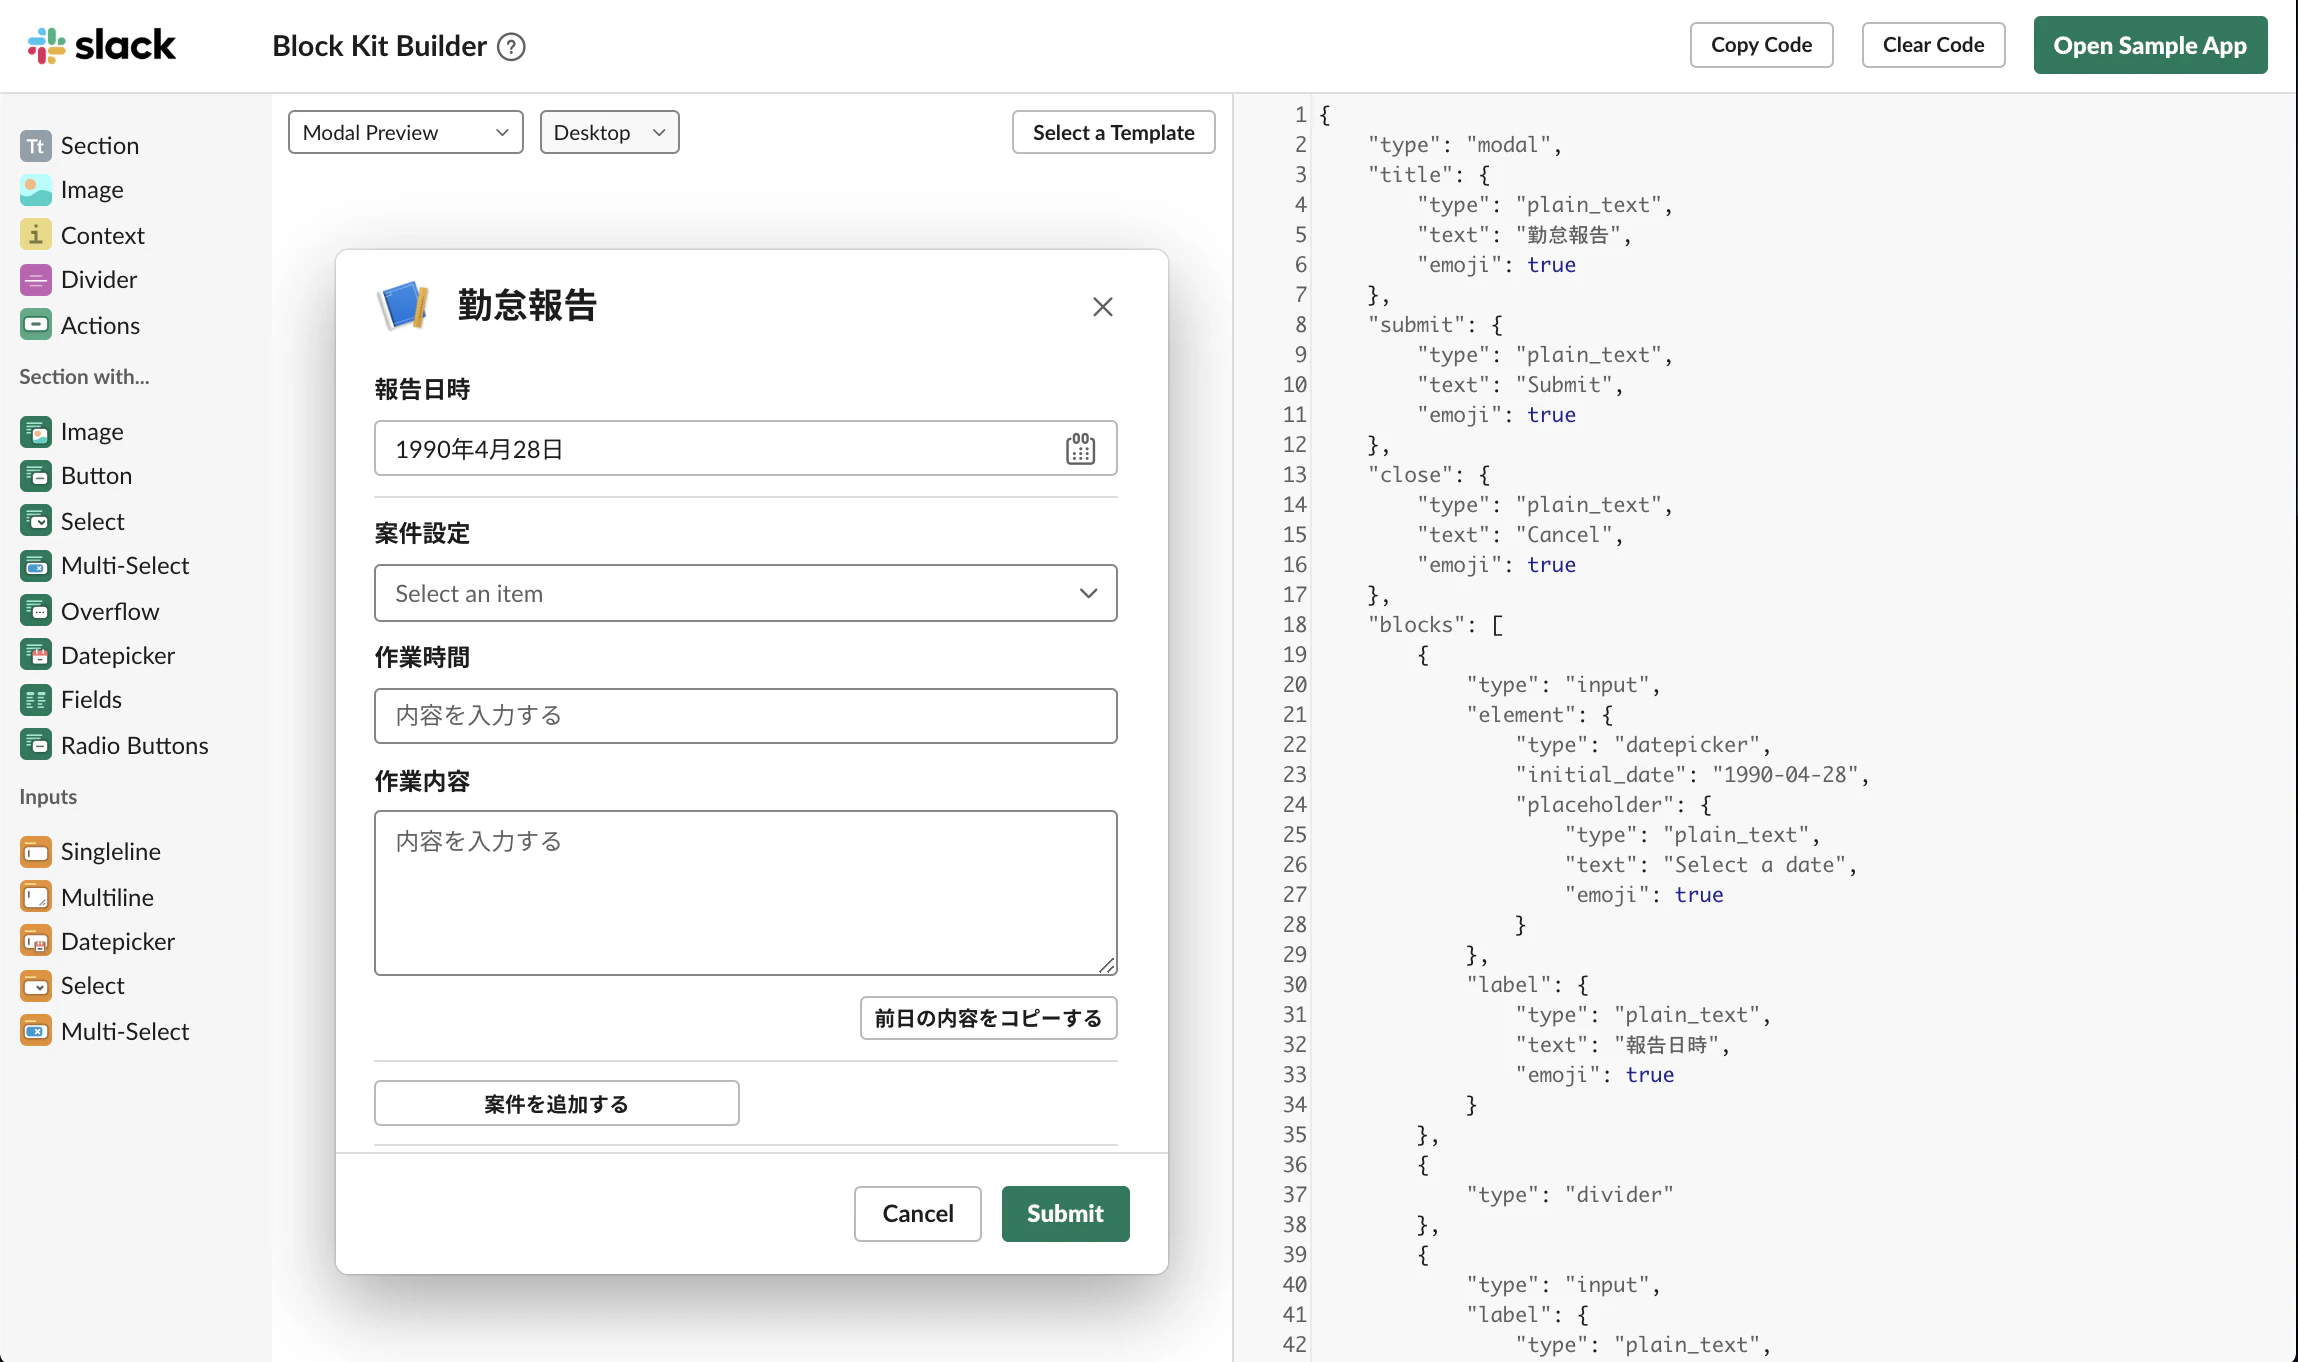Viewport: 2298px width, 1362px height.
Task: Insert the Actions block
Action: 100,325
